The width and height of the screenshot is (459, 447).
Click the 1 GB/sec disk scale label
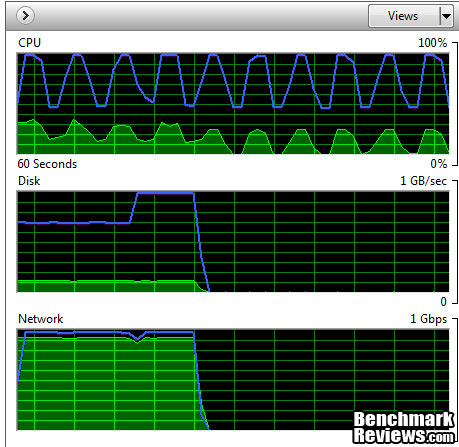click(x=423, y=181)
